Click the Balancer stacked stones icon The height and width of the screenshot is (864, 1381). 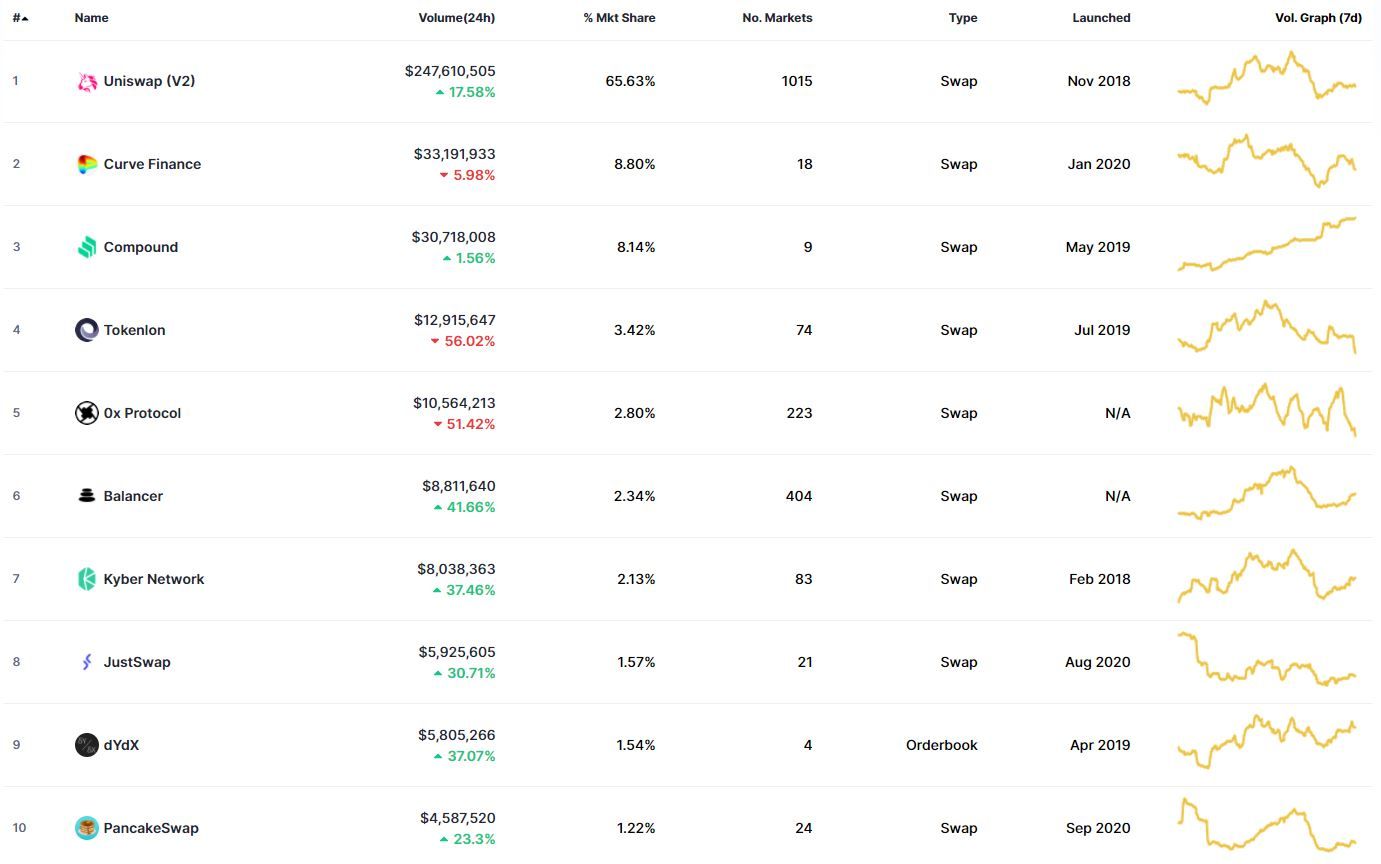87,496
